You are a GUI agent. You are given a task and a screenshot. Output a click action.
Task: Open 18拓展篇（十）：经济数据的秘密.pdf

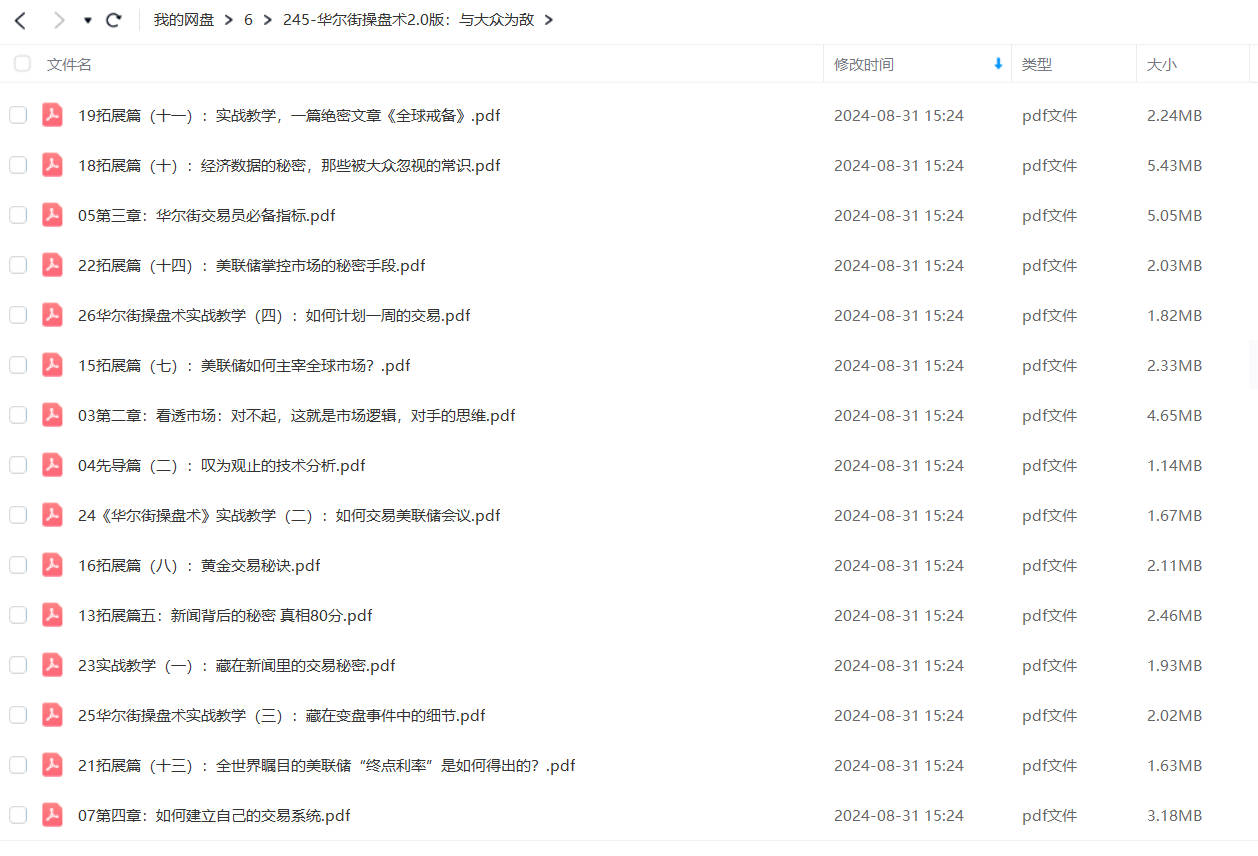(289, 165)
